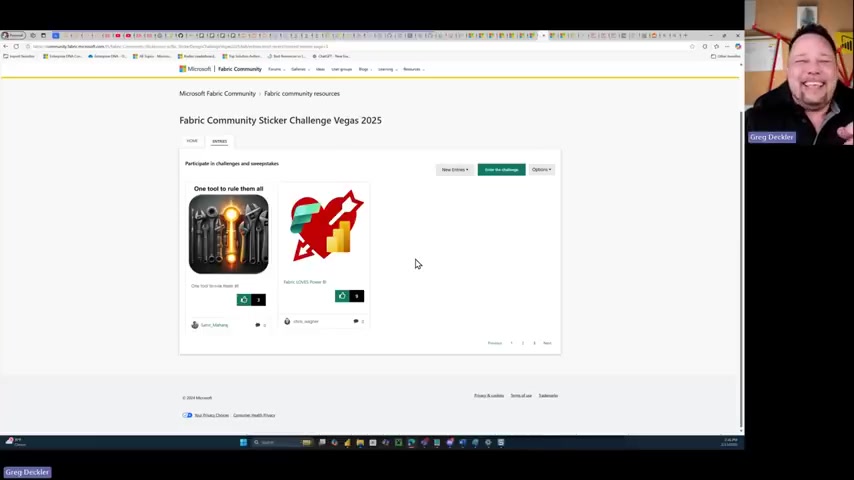Open Samir_Maharaj's username link
Viewport: 854px width, 480px height.
(214, 325)
